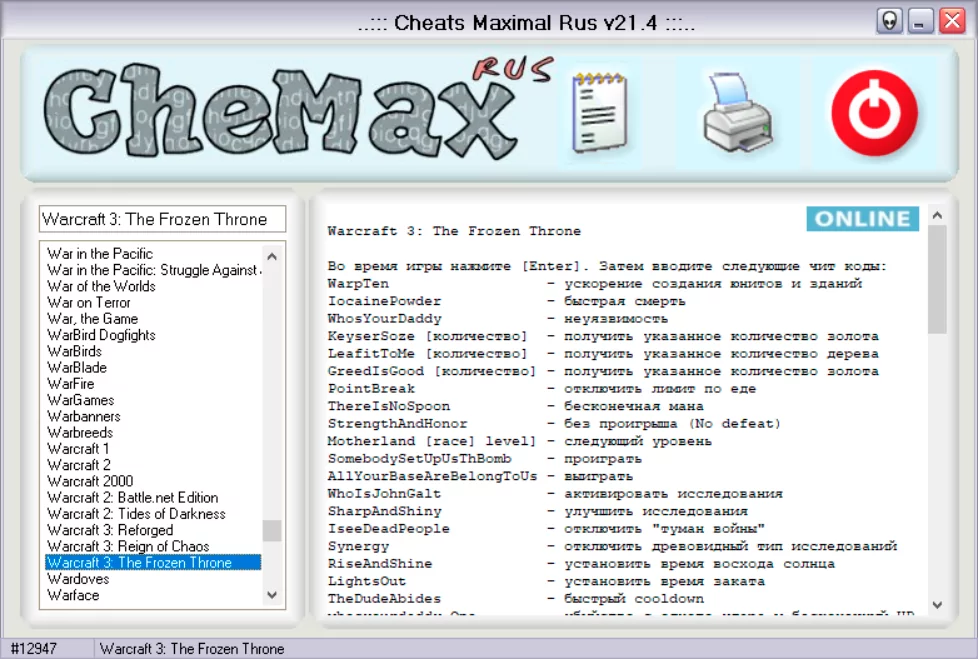This screenshot has height=659, width=978.
Task: Click status bar game title text
Action: (192, 648)
